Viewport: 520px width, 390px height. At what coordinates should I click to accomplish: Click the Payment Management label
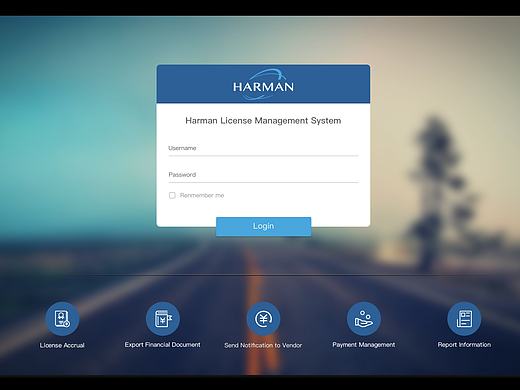pyautogui.click(x=364, y=345)
